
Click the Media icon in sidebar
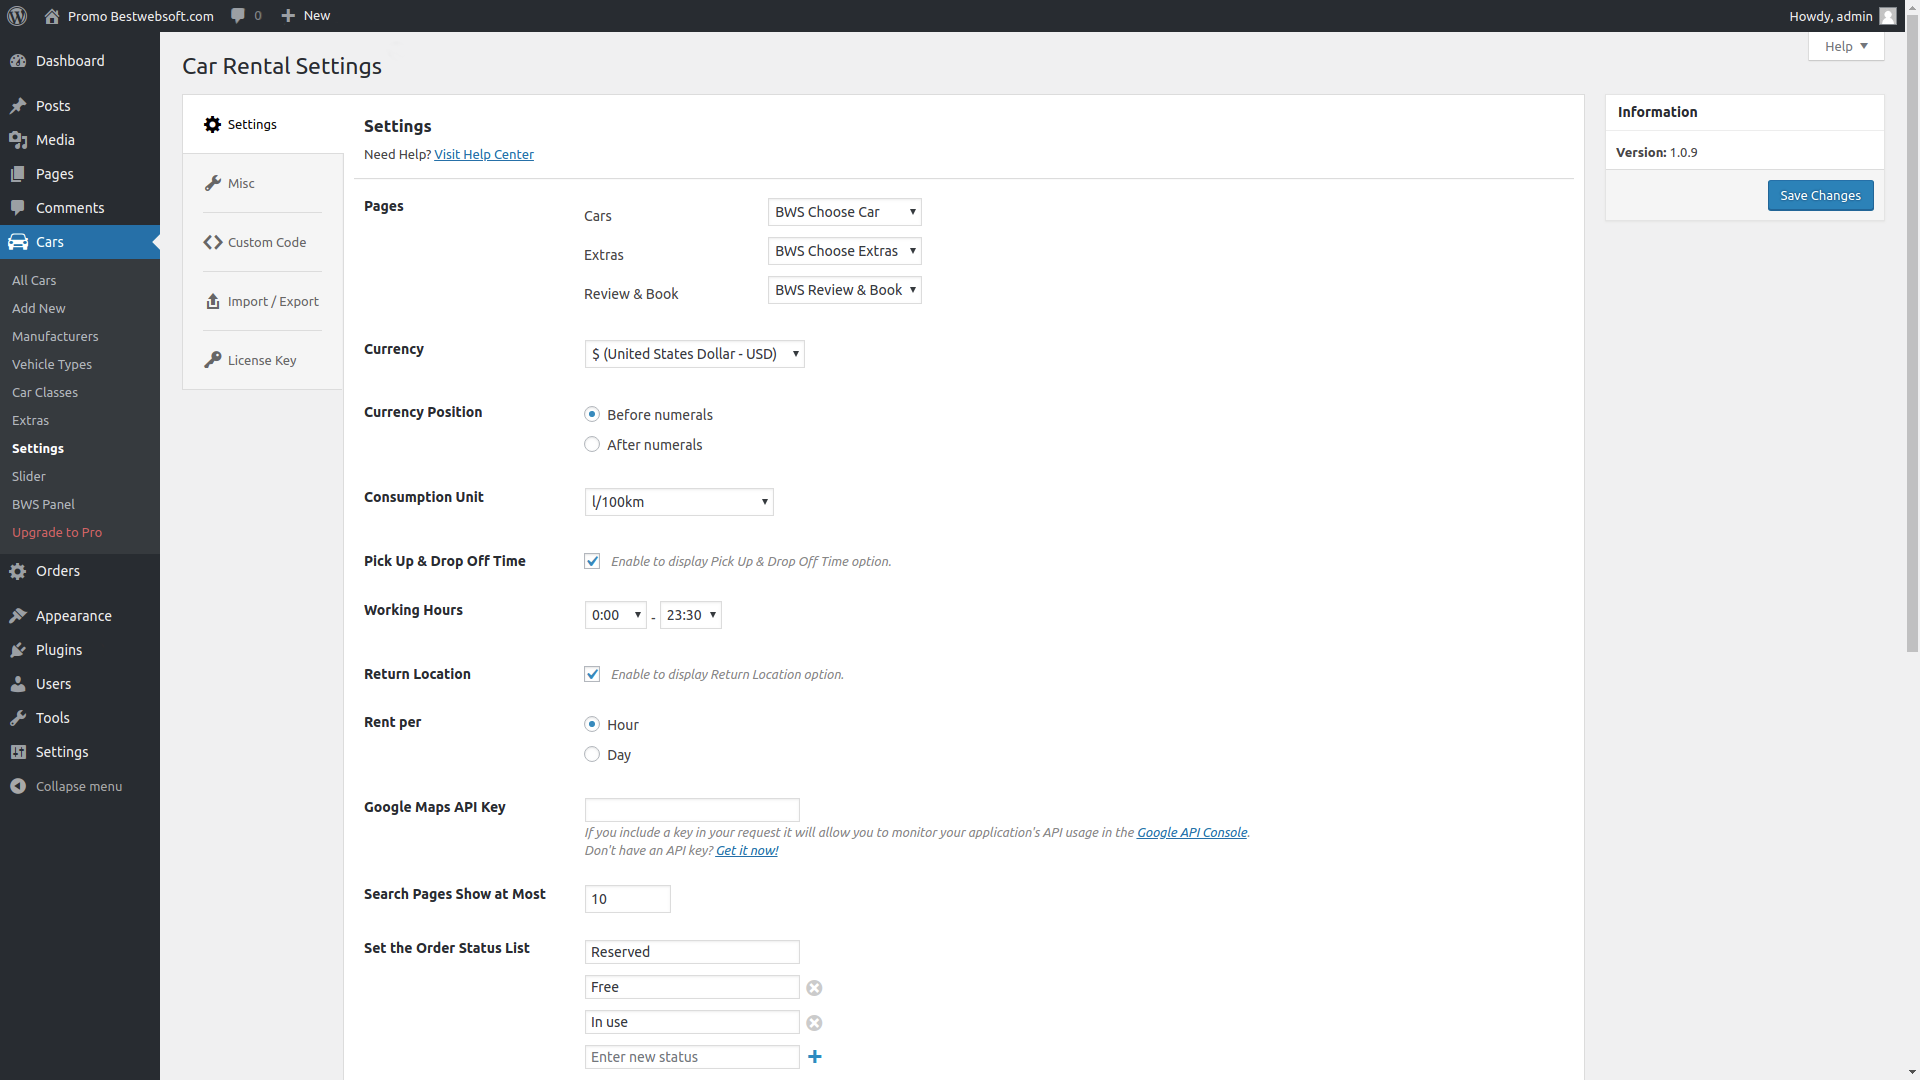pyautogui.click(x=18, y=140)
